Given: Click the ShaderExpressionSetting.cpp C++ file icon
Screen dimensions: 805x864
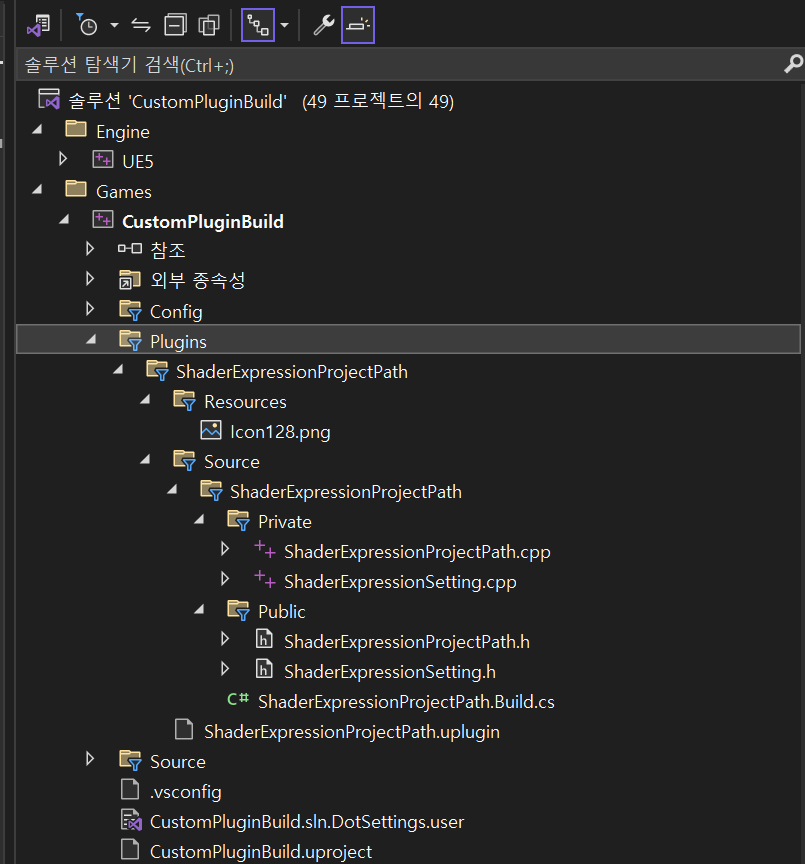Looking at the screenshot, I should (x=265, y=580).
